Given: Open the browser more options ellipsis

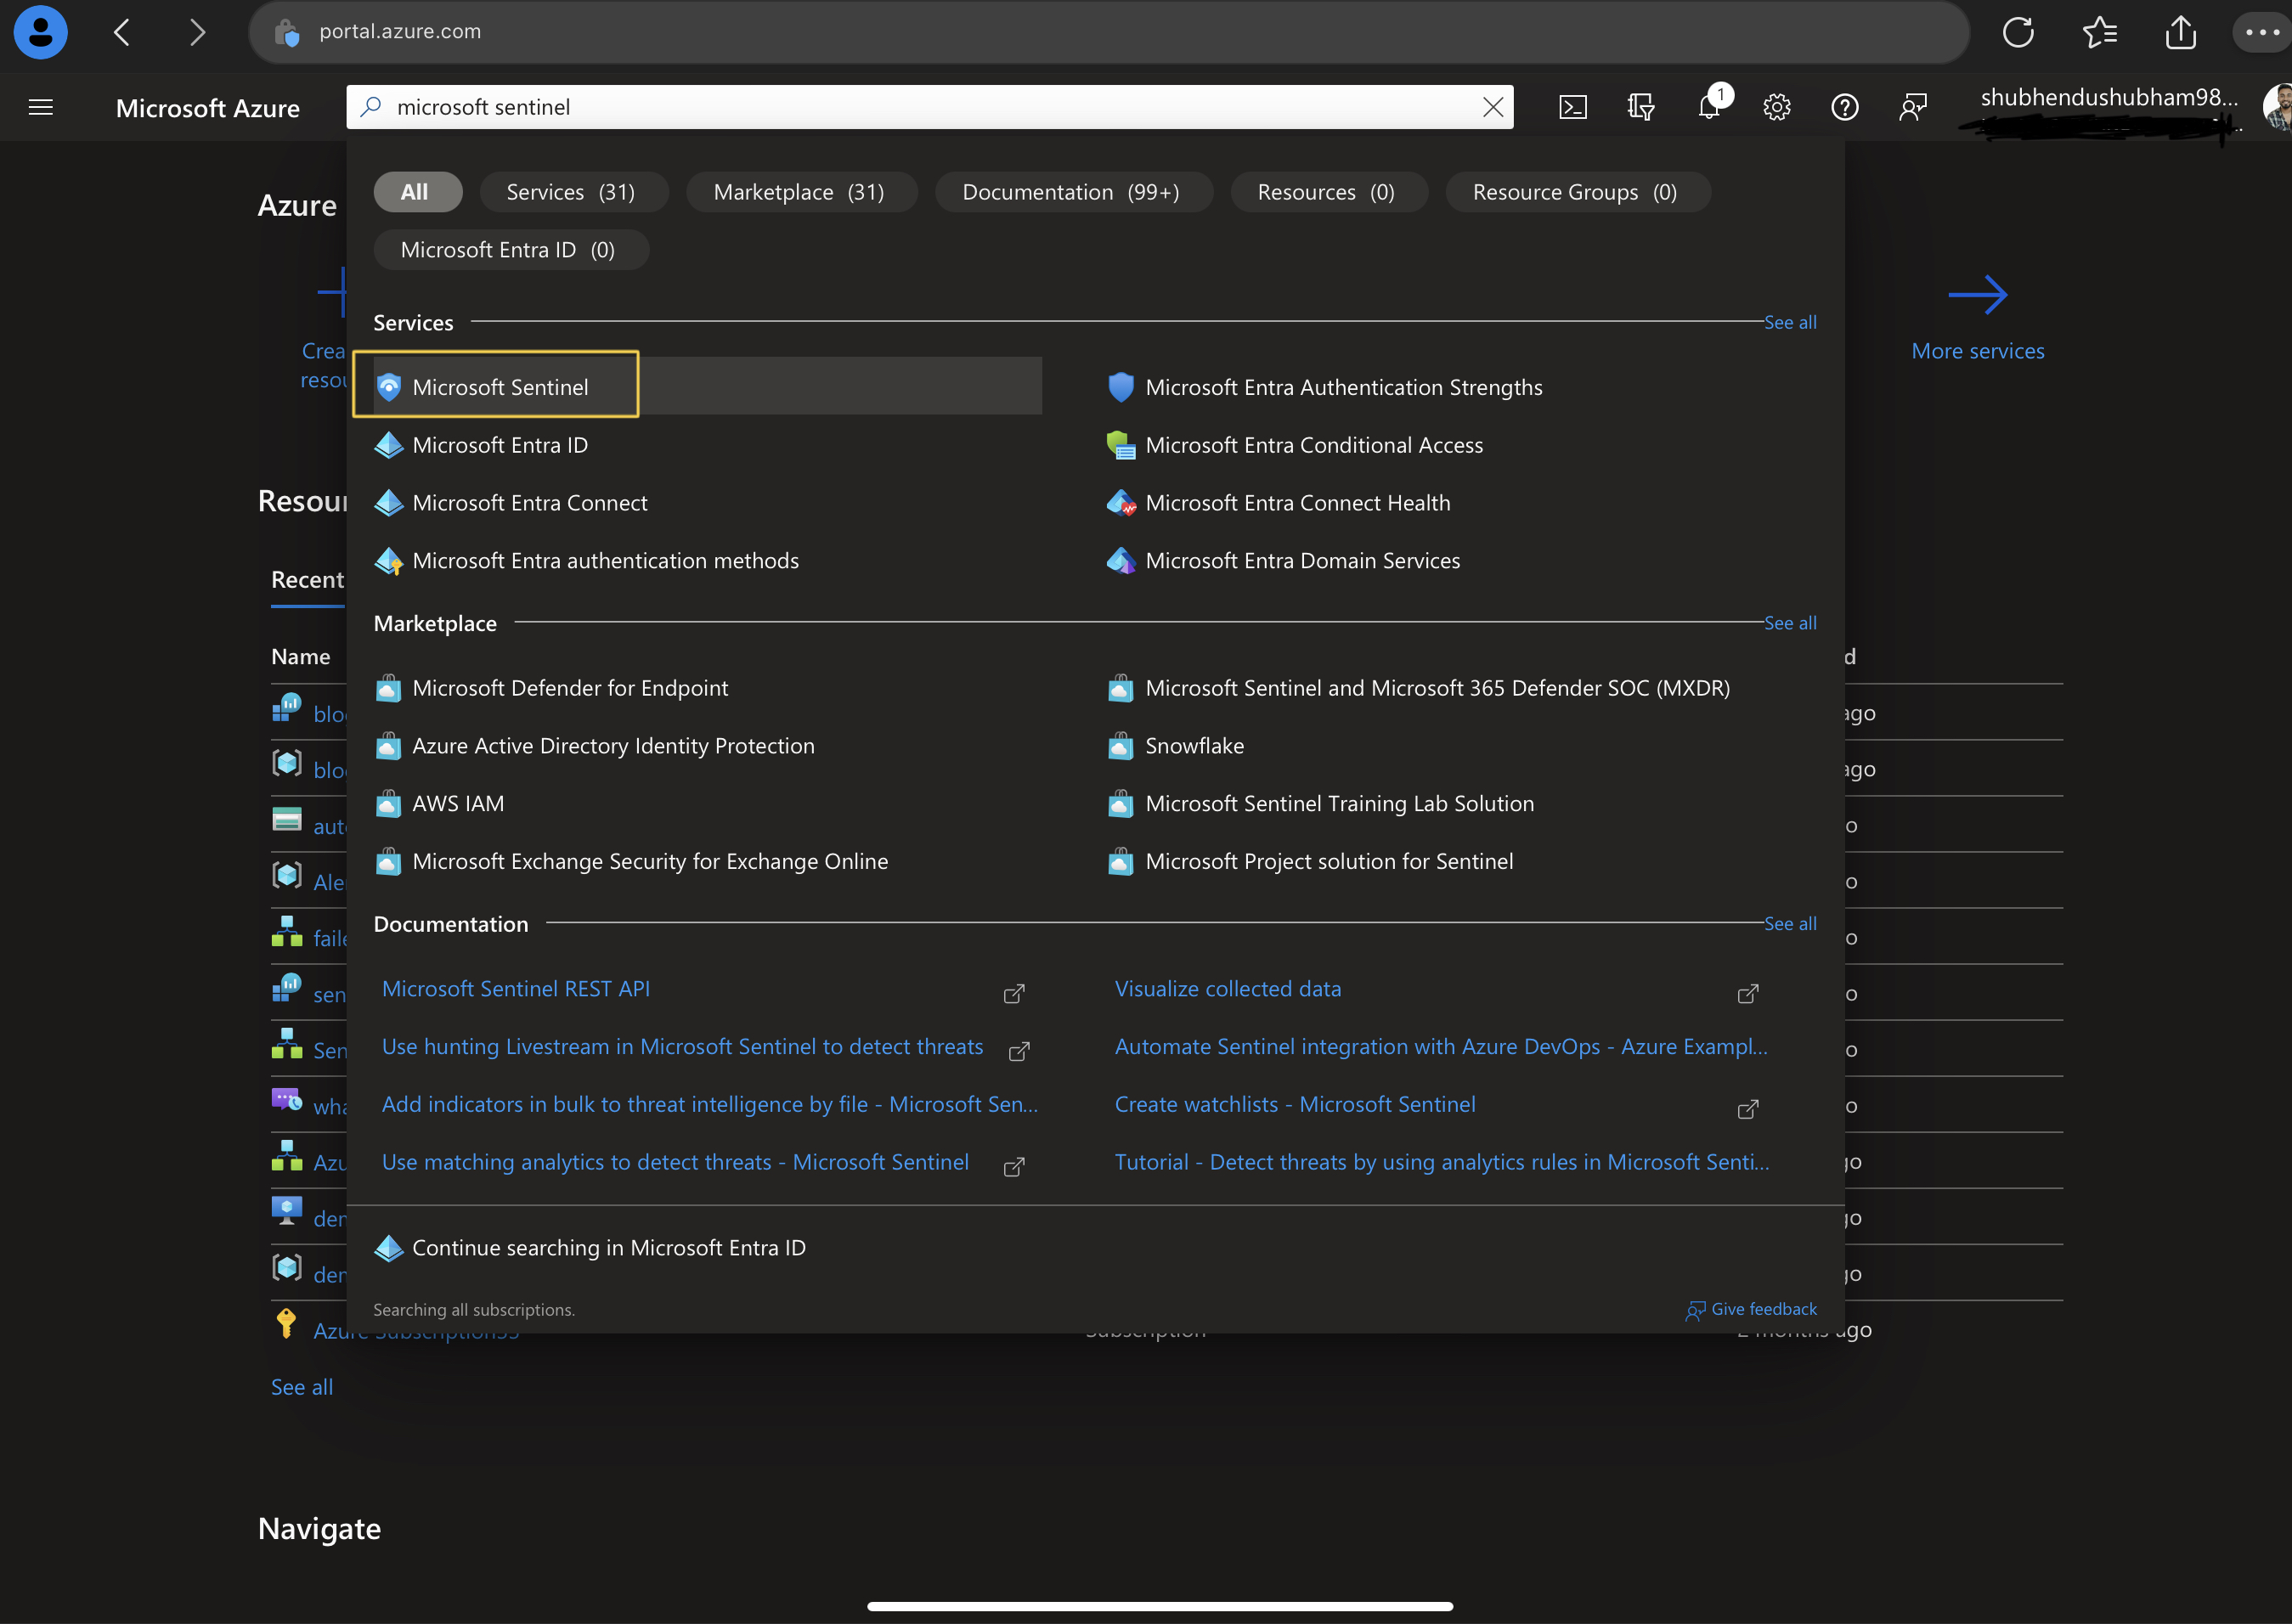Looking at the screenshot, I should [x=2262, y=32].
